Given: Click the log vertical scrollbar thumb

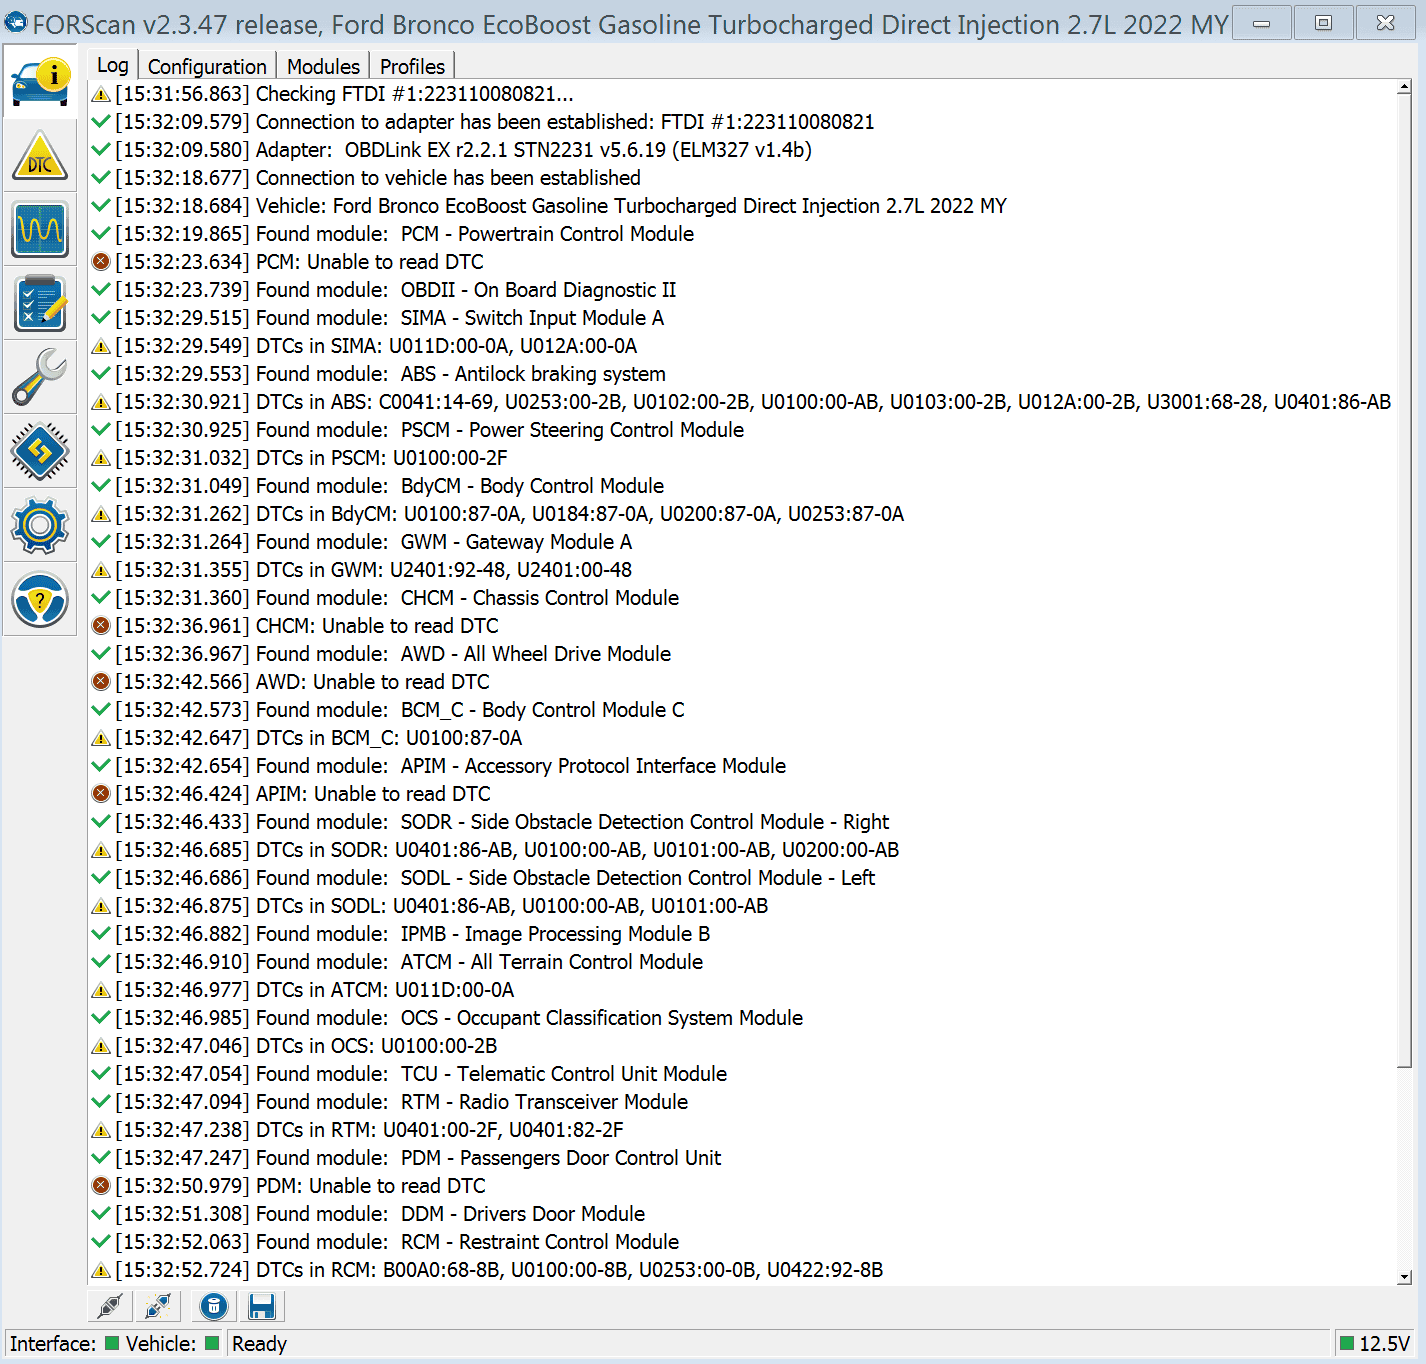Looking at the screenshot, I should point(1404,582).
